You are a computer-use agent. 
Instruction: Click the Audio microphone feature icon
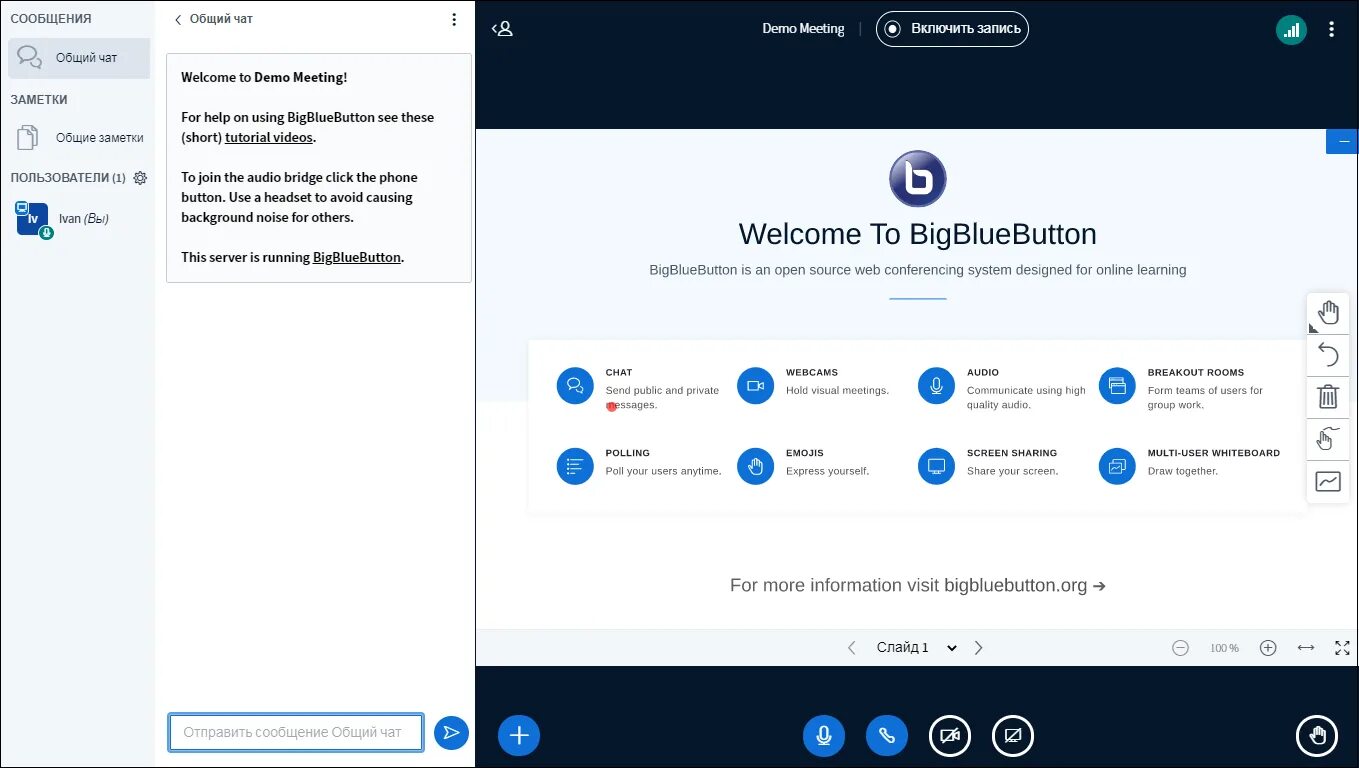936,385
